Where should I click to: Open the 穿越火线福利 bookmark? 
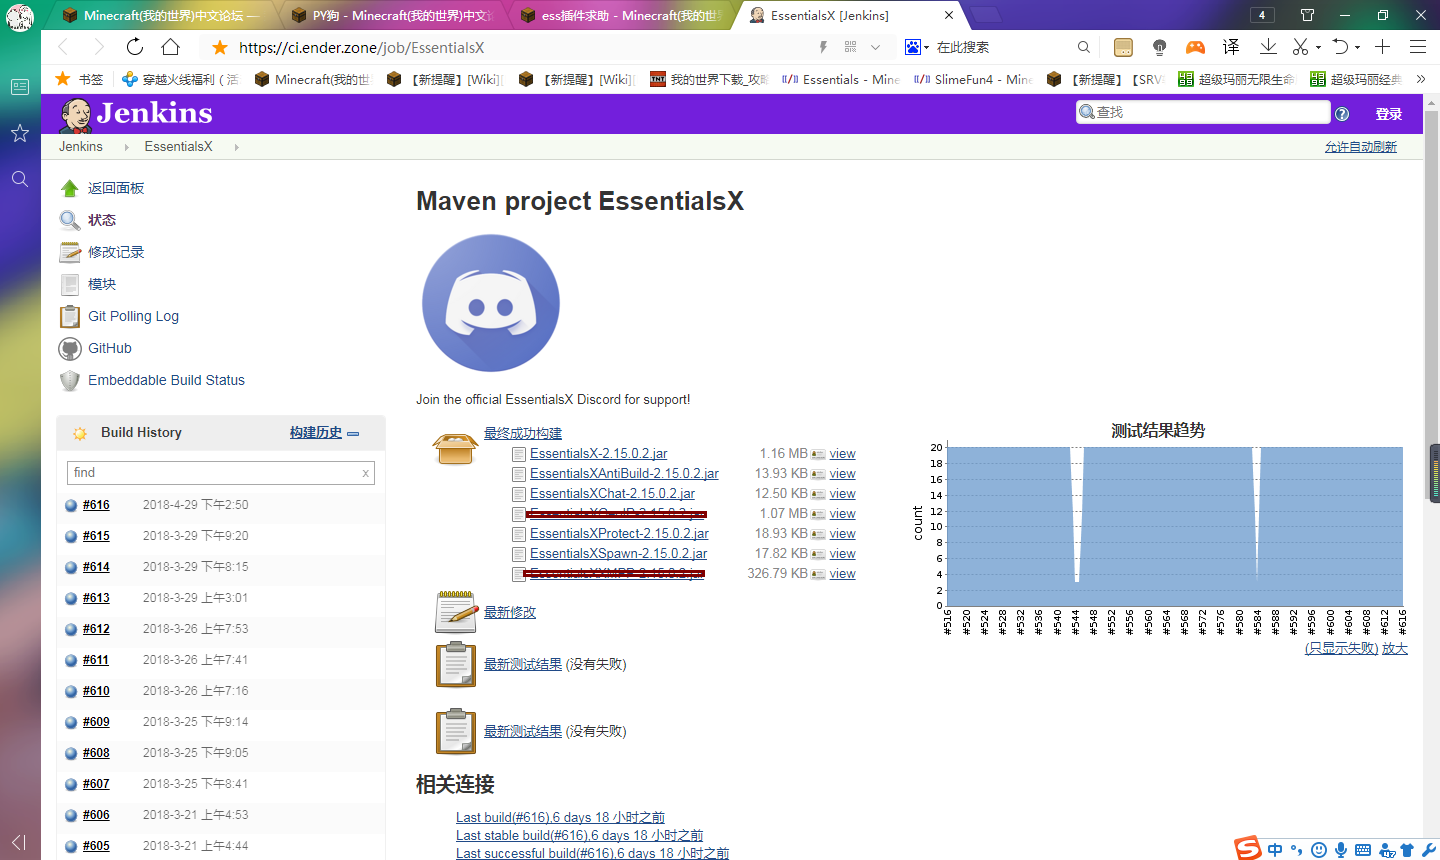pyautogui.click(x=180, y=79)
